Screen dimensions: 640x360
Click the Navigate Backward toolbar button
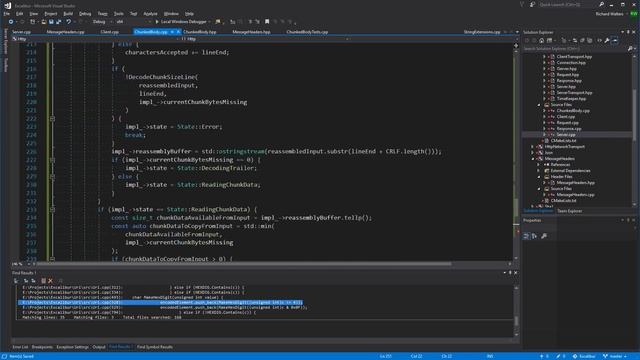pos(11,22)
